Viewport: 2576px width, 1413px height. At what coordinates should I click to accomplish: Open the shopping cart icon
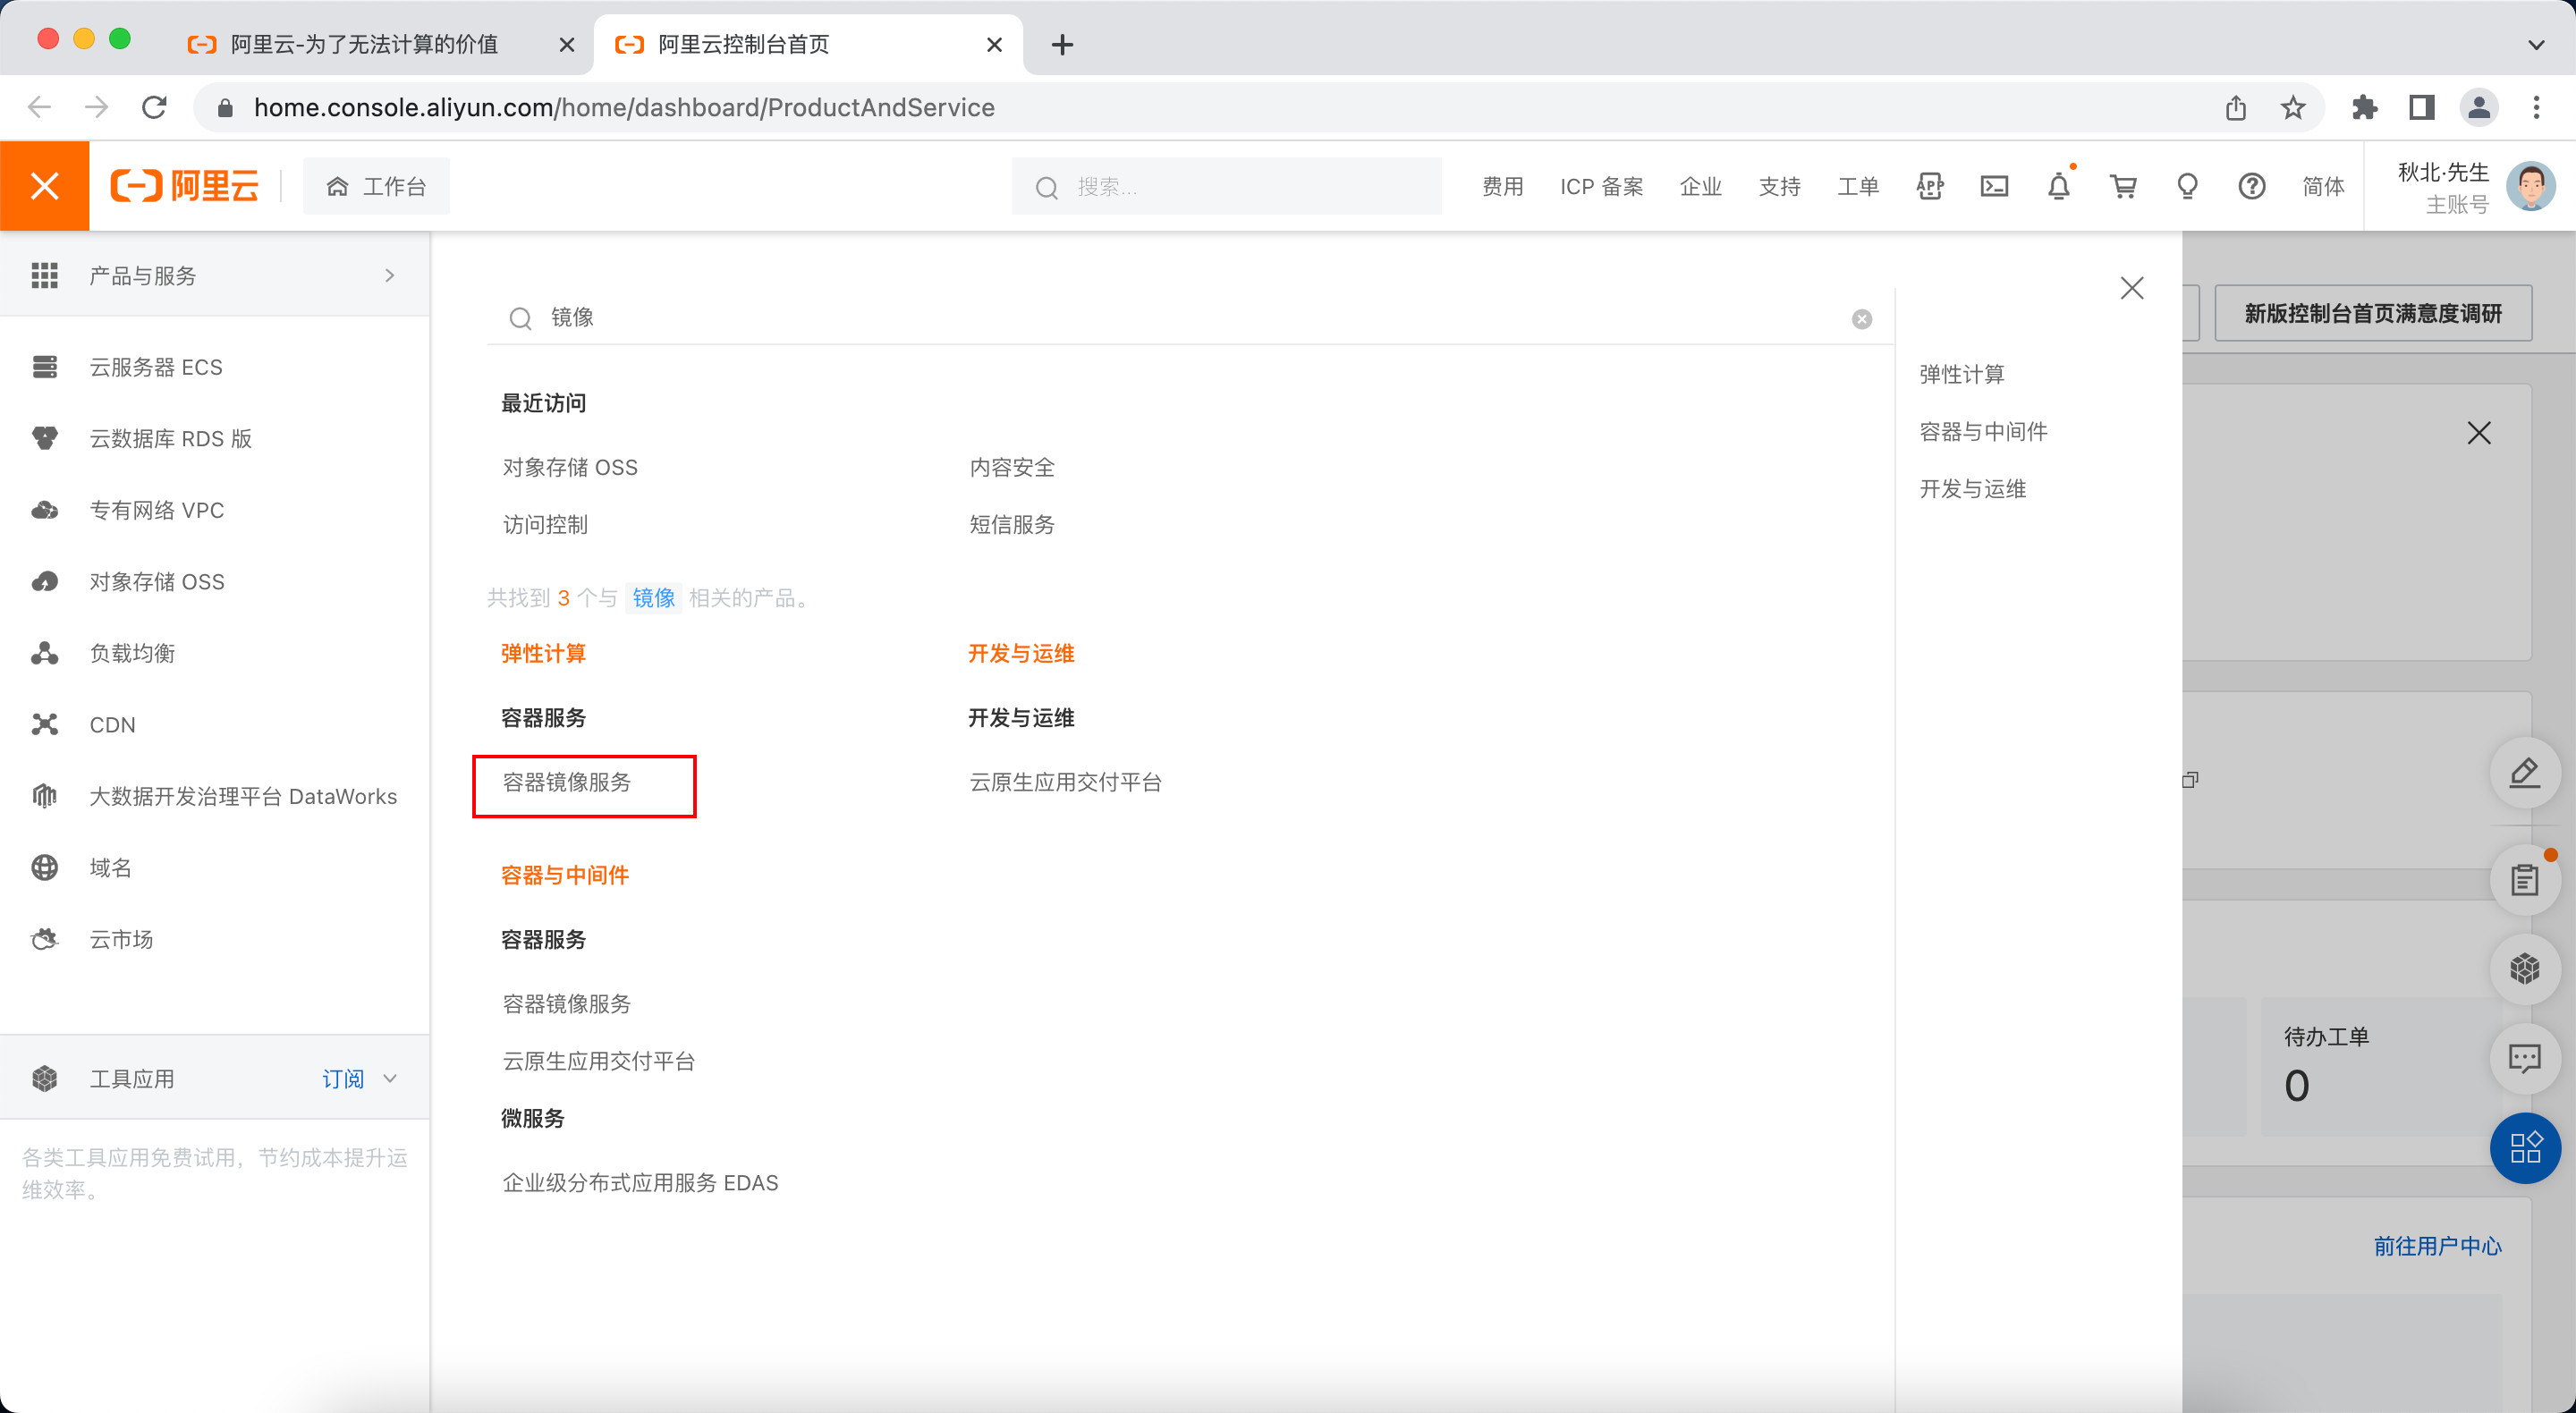pyautogui.click(x=2123, y=186)
